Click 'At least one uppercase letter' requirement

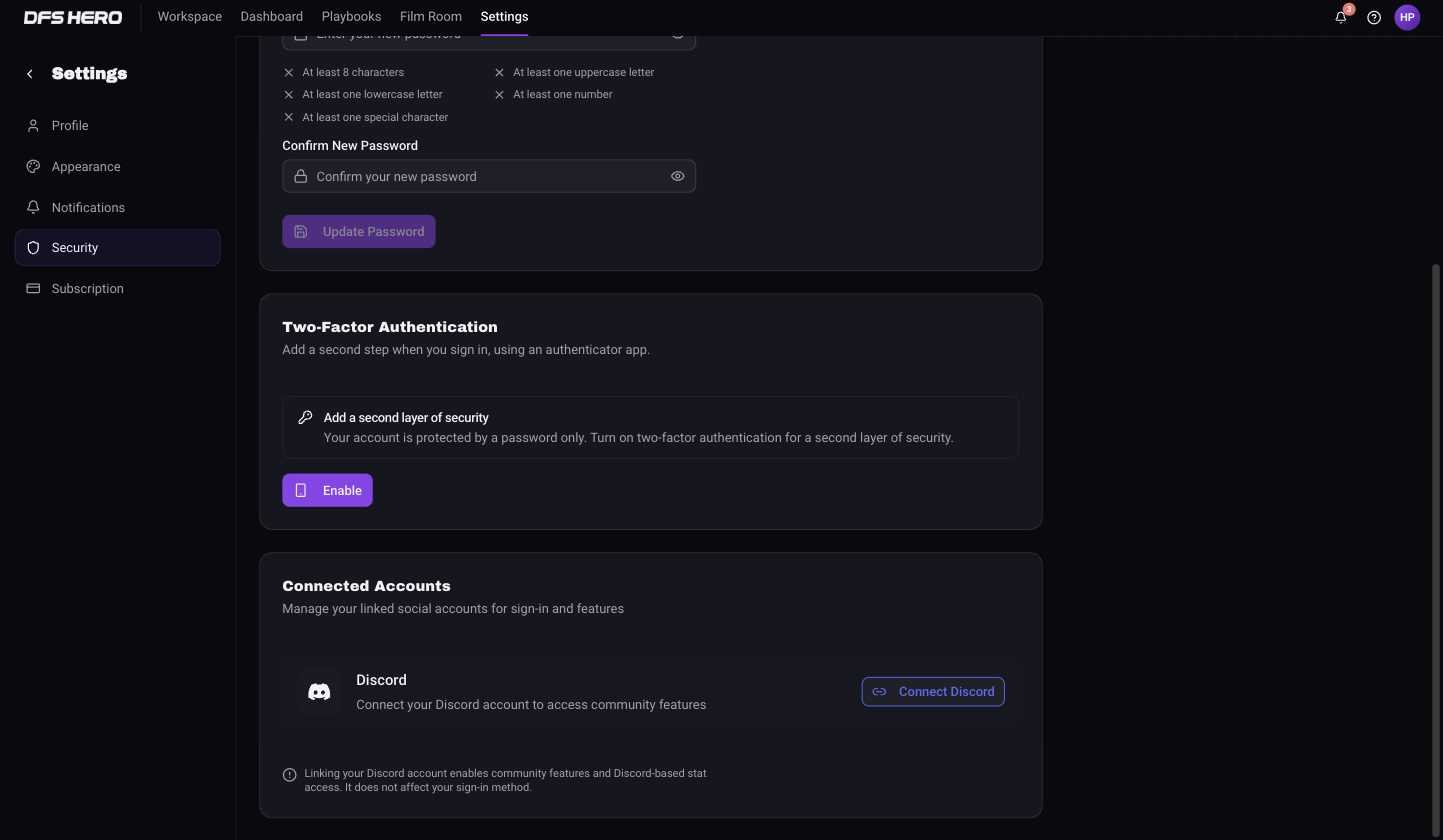coord(584,72)
